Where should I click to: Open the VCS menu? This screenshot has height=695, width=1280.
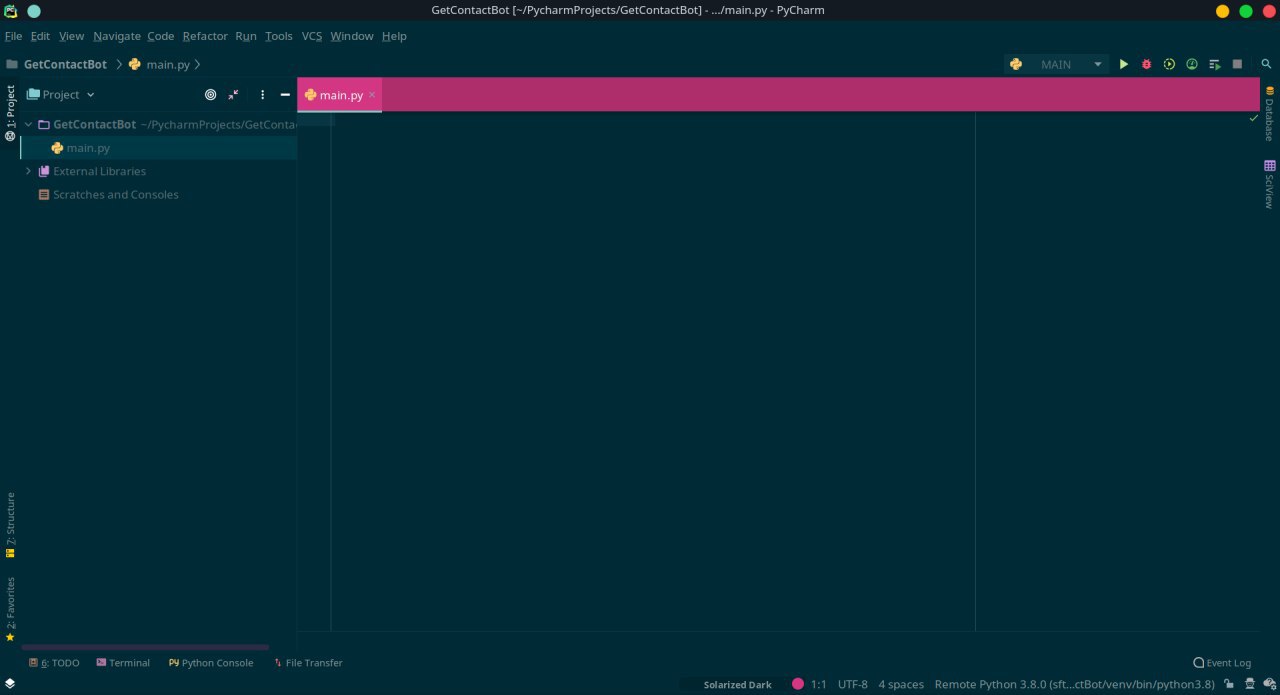pos(312,36)
